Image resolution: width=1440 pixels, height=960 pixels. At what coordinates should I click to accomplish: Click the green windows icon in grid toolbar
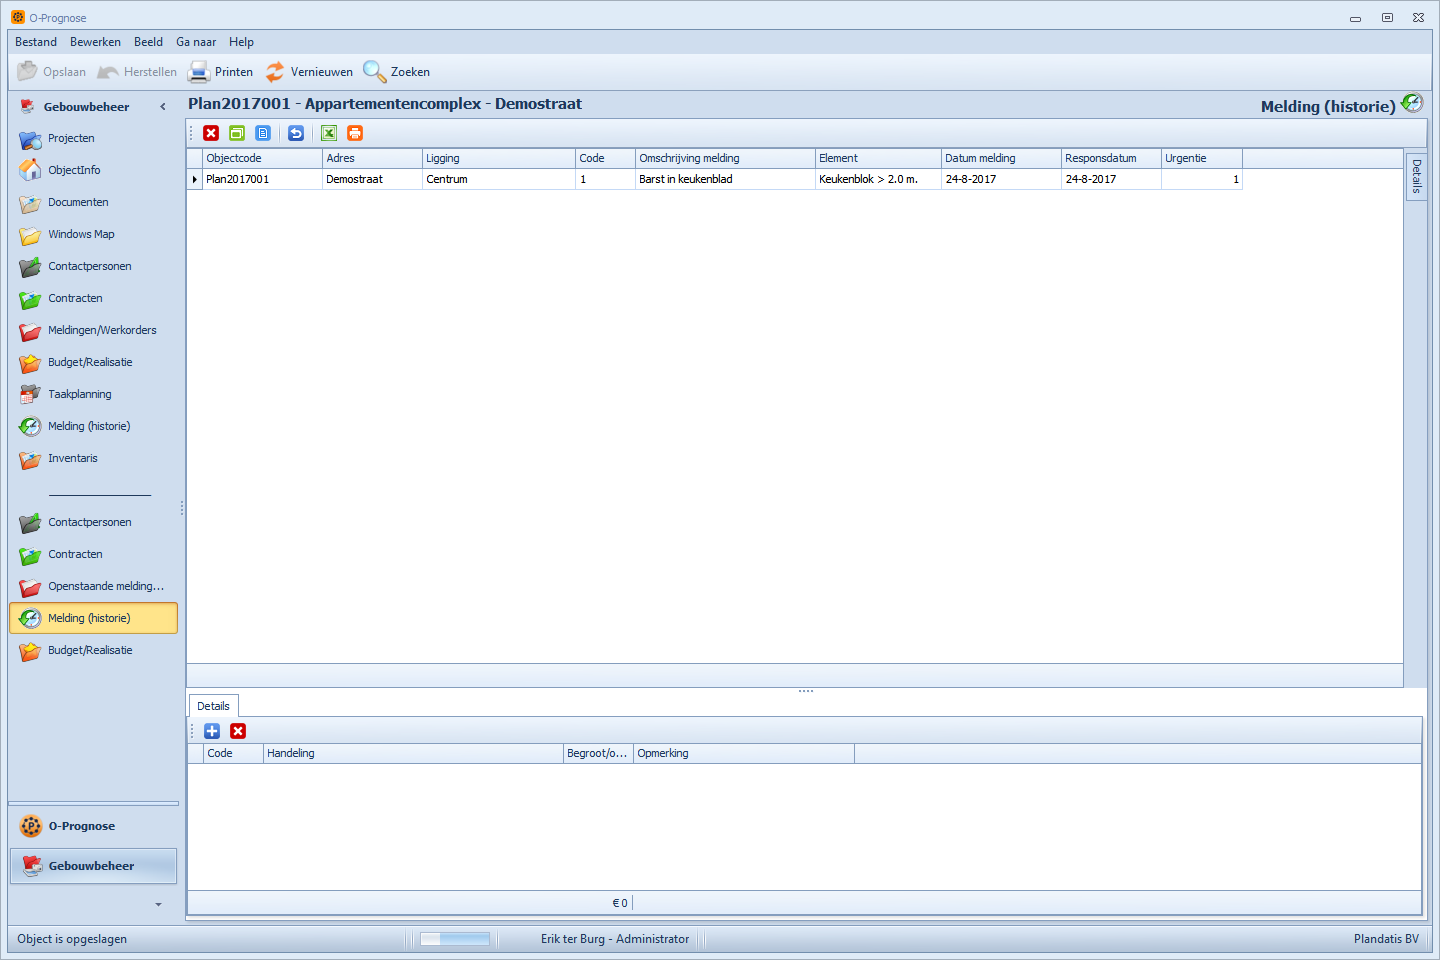click(x=237, y=133)
